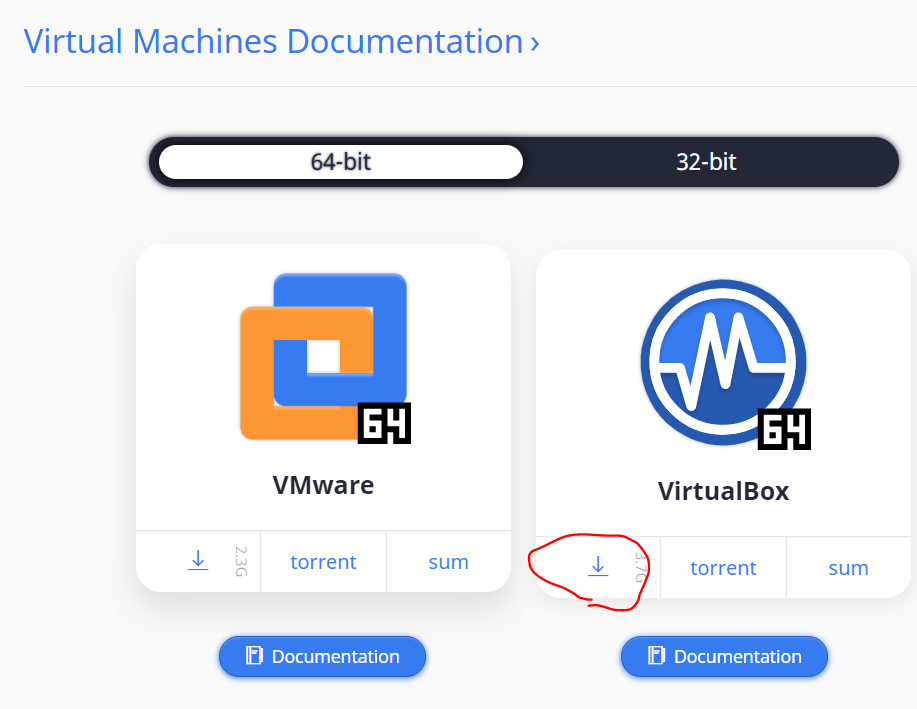Click the 2.3G size label on VMware
Image resolution: width=917 pixels, height=709 pixels.
click(x=241, y=562)
